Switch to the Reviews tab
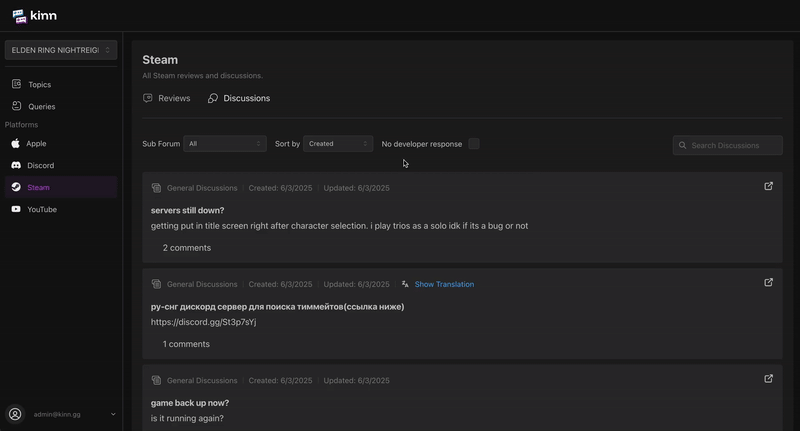The height and width of the screenshot is (431, 800). 166,98
